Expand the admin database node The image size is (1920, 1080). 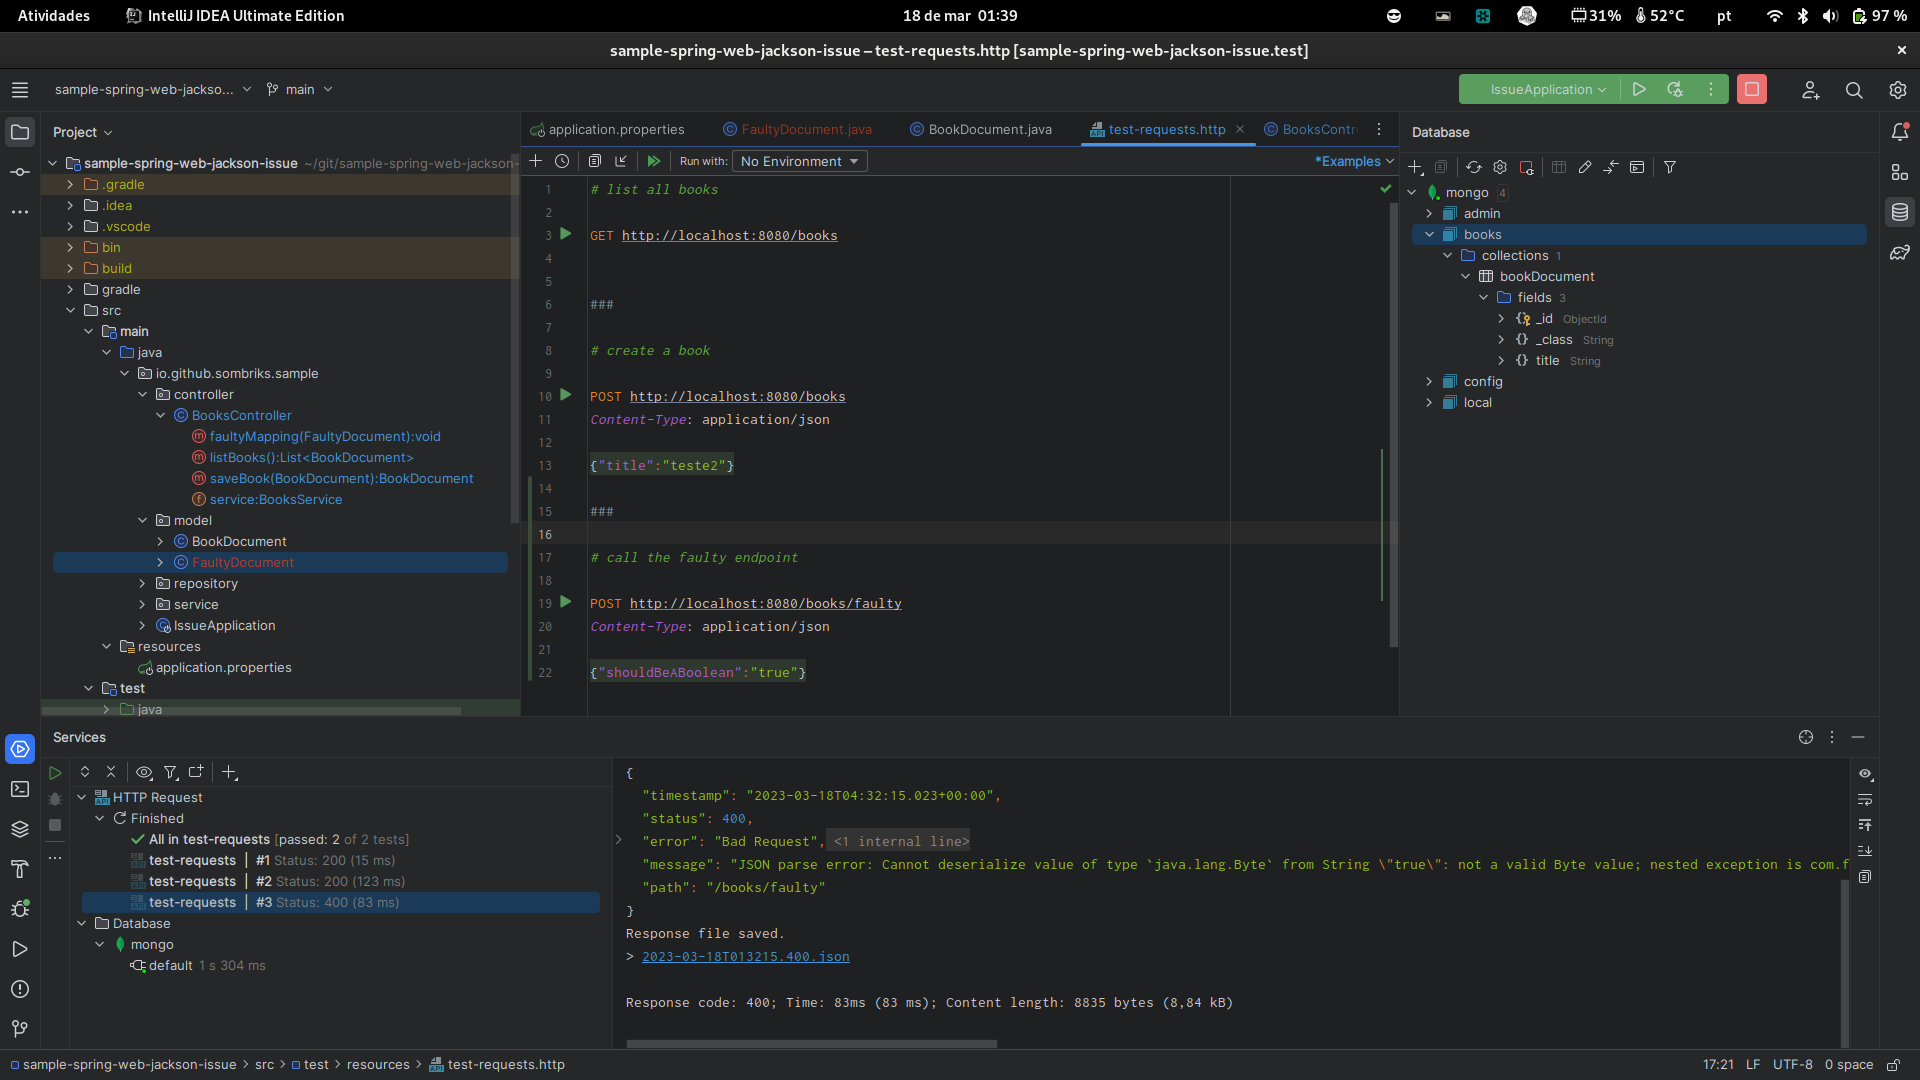pyautogui.click(x=1429, y=213)
